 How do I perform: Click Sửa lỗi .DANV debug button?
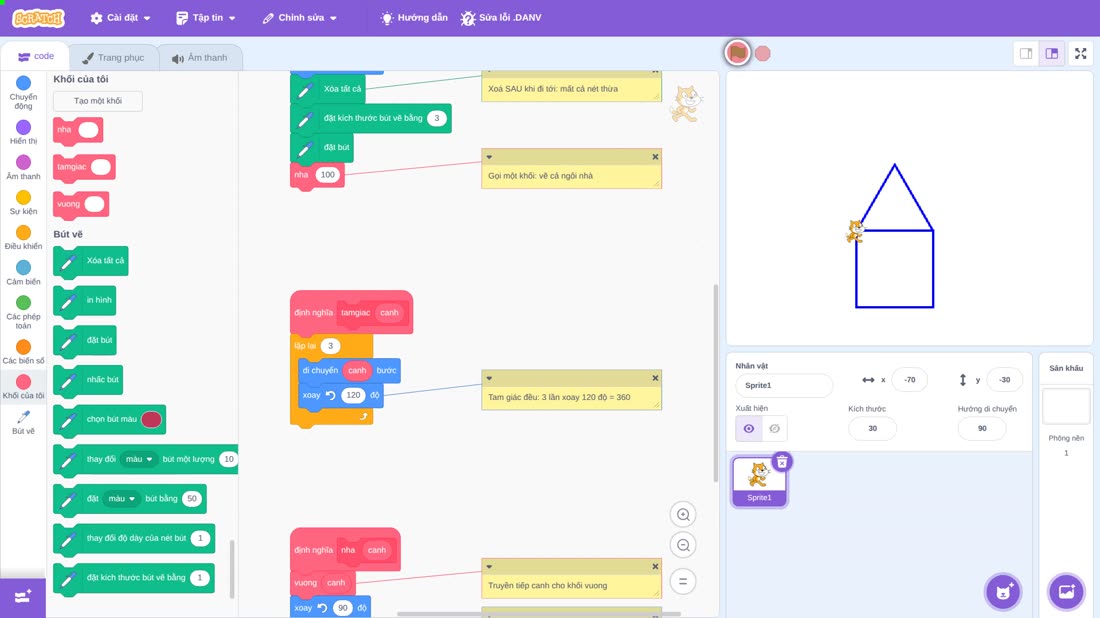pos(501,18)
